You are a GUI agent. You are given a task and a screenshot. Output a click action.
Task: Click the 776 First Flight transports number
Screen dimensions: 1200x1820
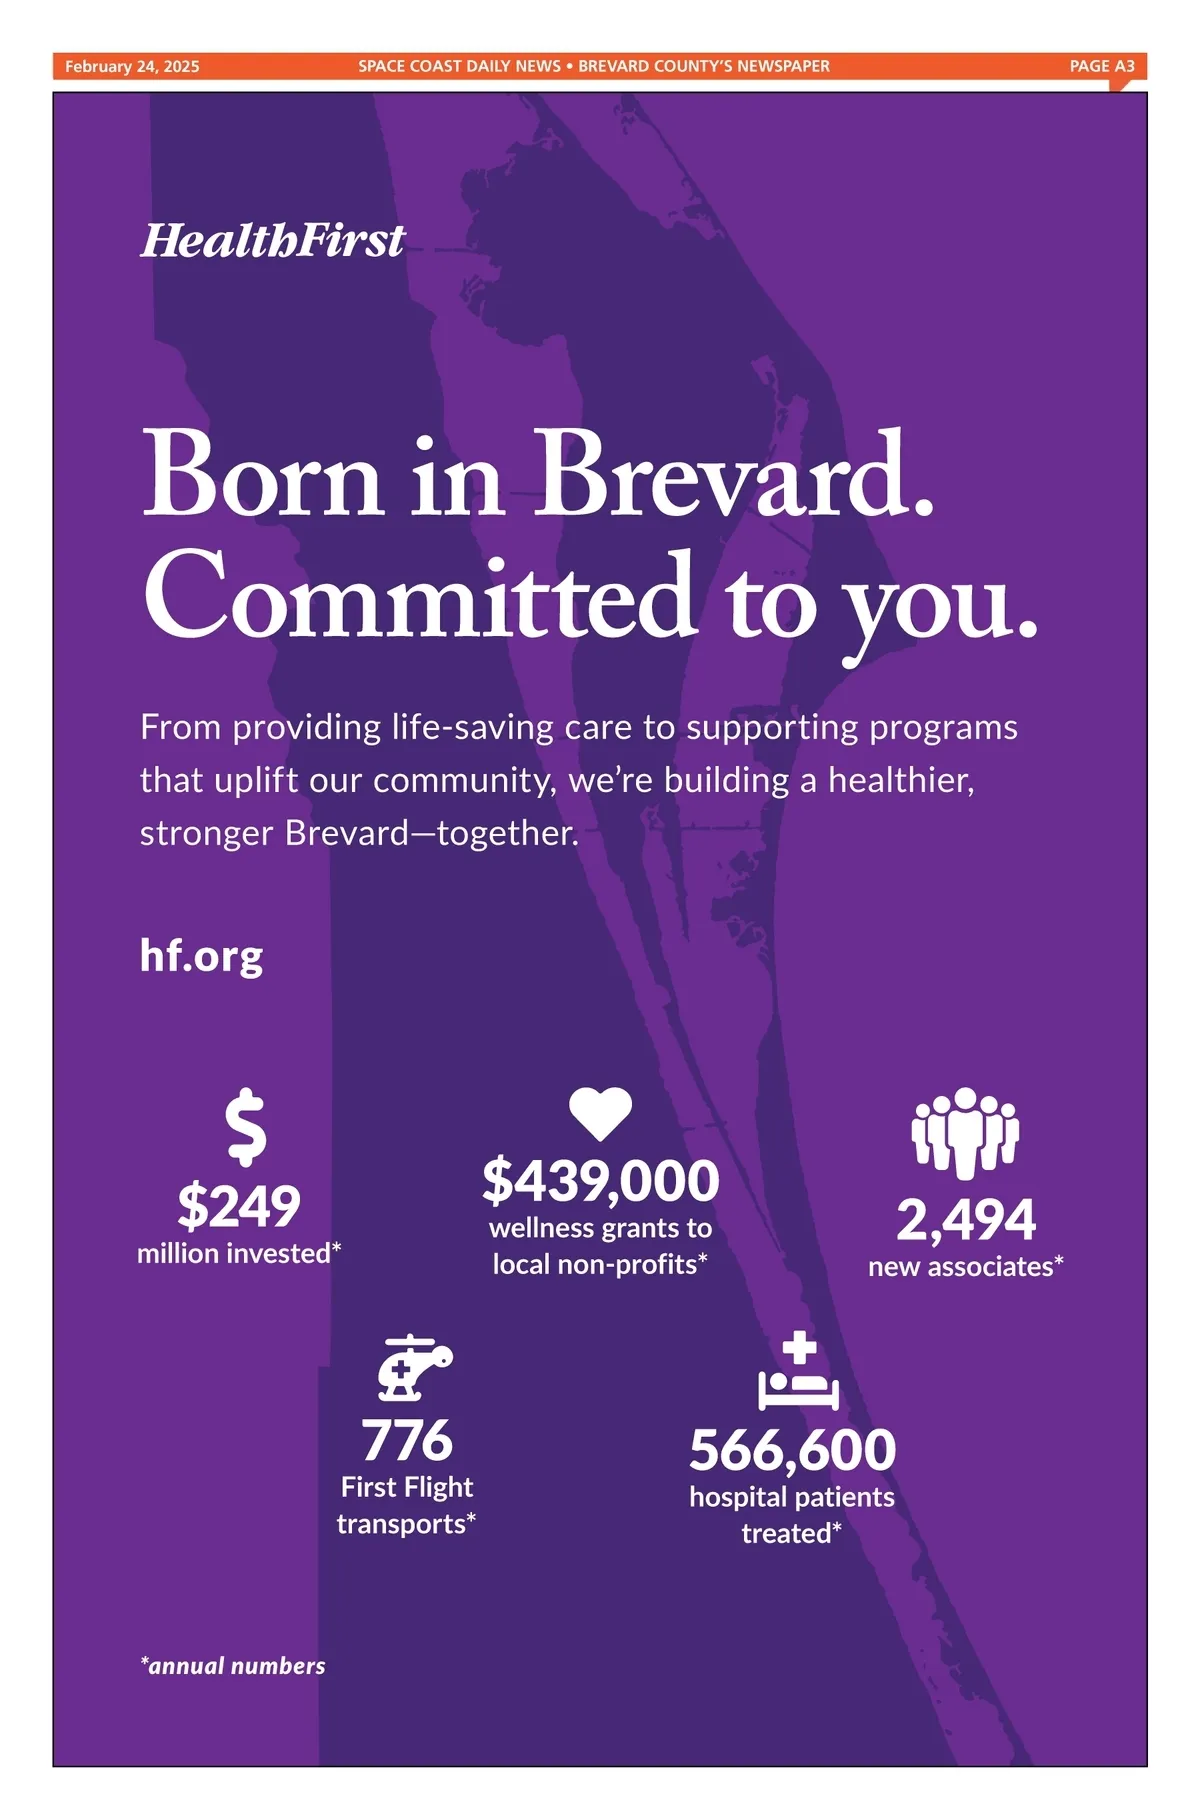(407, 1441)
